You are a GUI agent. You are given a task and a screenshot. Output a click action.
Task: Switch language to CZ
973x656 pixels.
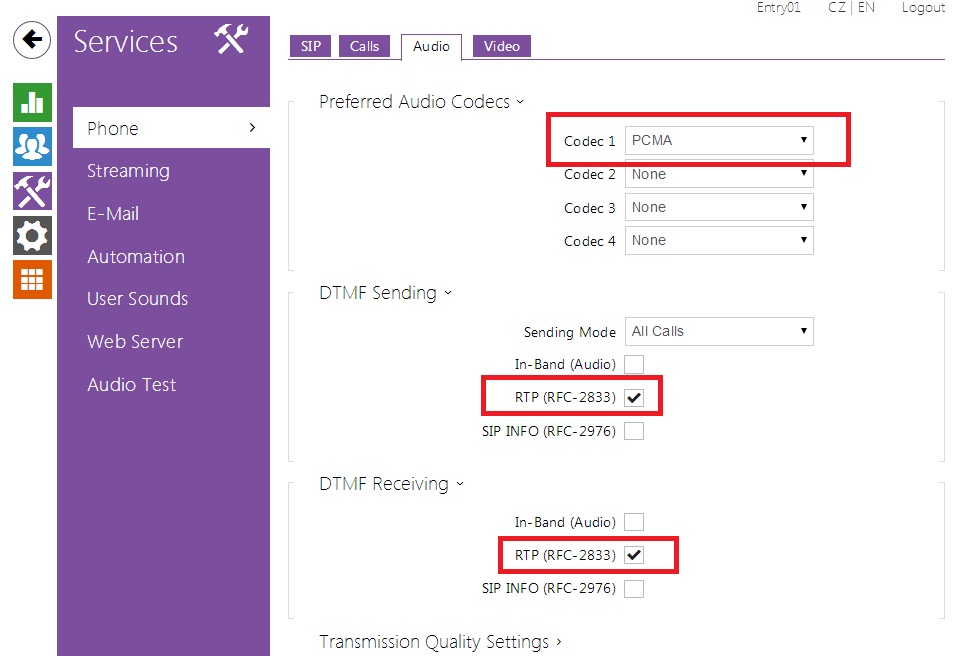836,8
